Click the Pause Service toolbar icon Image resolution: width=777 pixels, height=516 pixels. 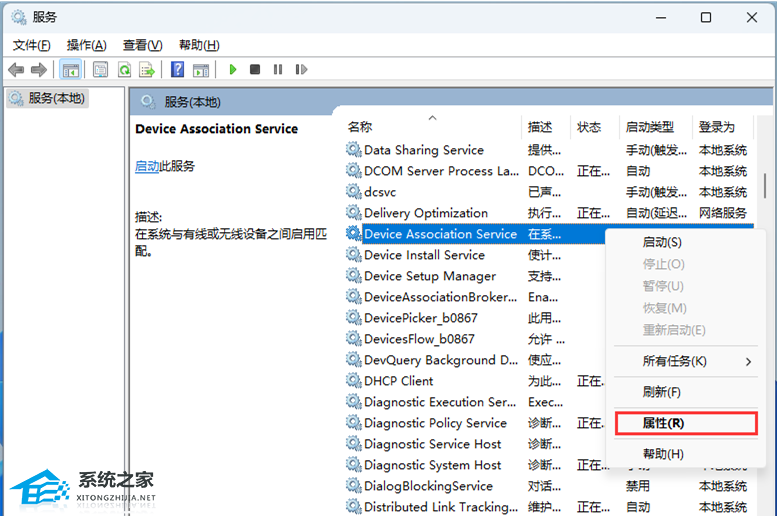[x=277, y=69]
